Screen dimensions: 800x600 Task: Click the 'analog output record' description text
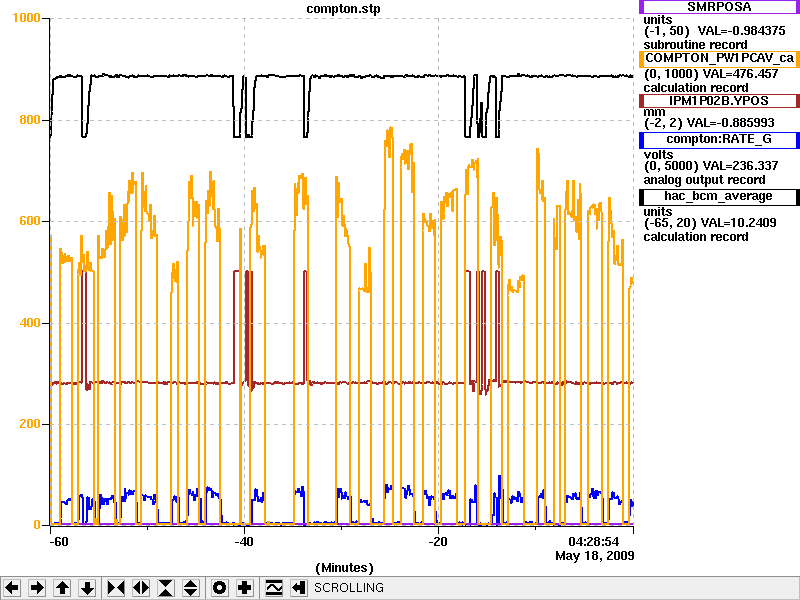click(704, 180)
